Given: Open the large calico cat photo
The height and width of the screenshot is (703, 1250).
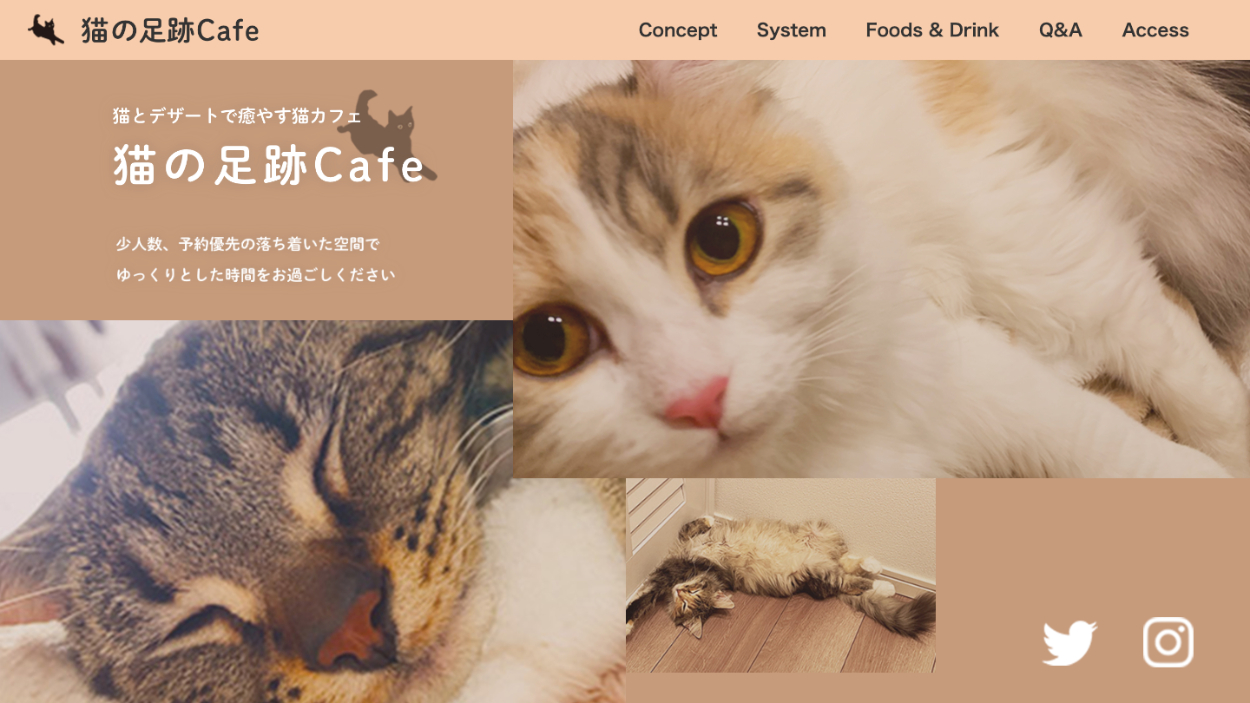Looking at the screenshot, I should click(881, 268).
